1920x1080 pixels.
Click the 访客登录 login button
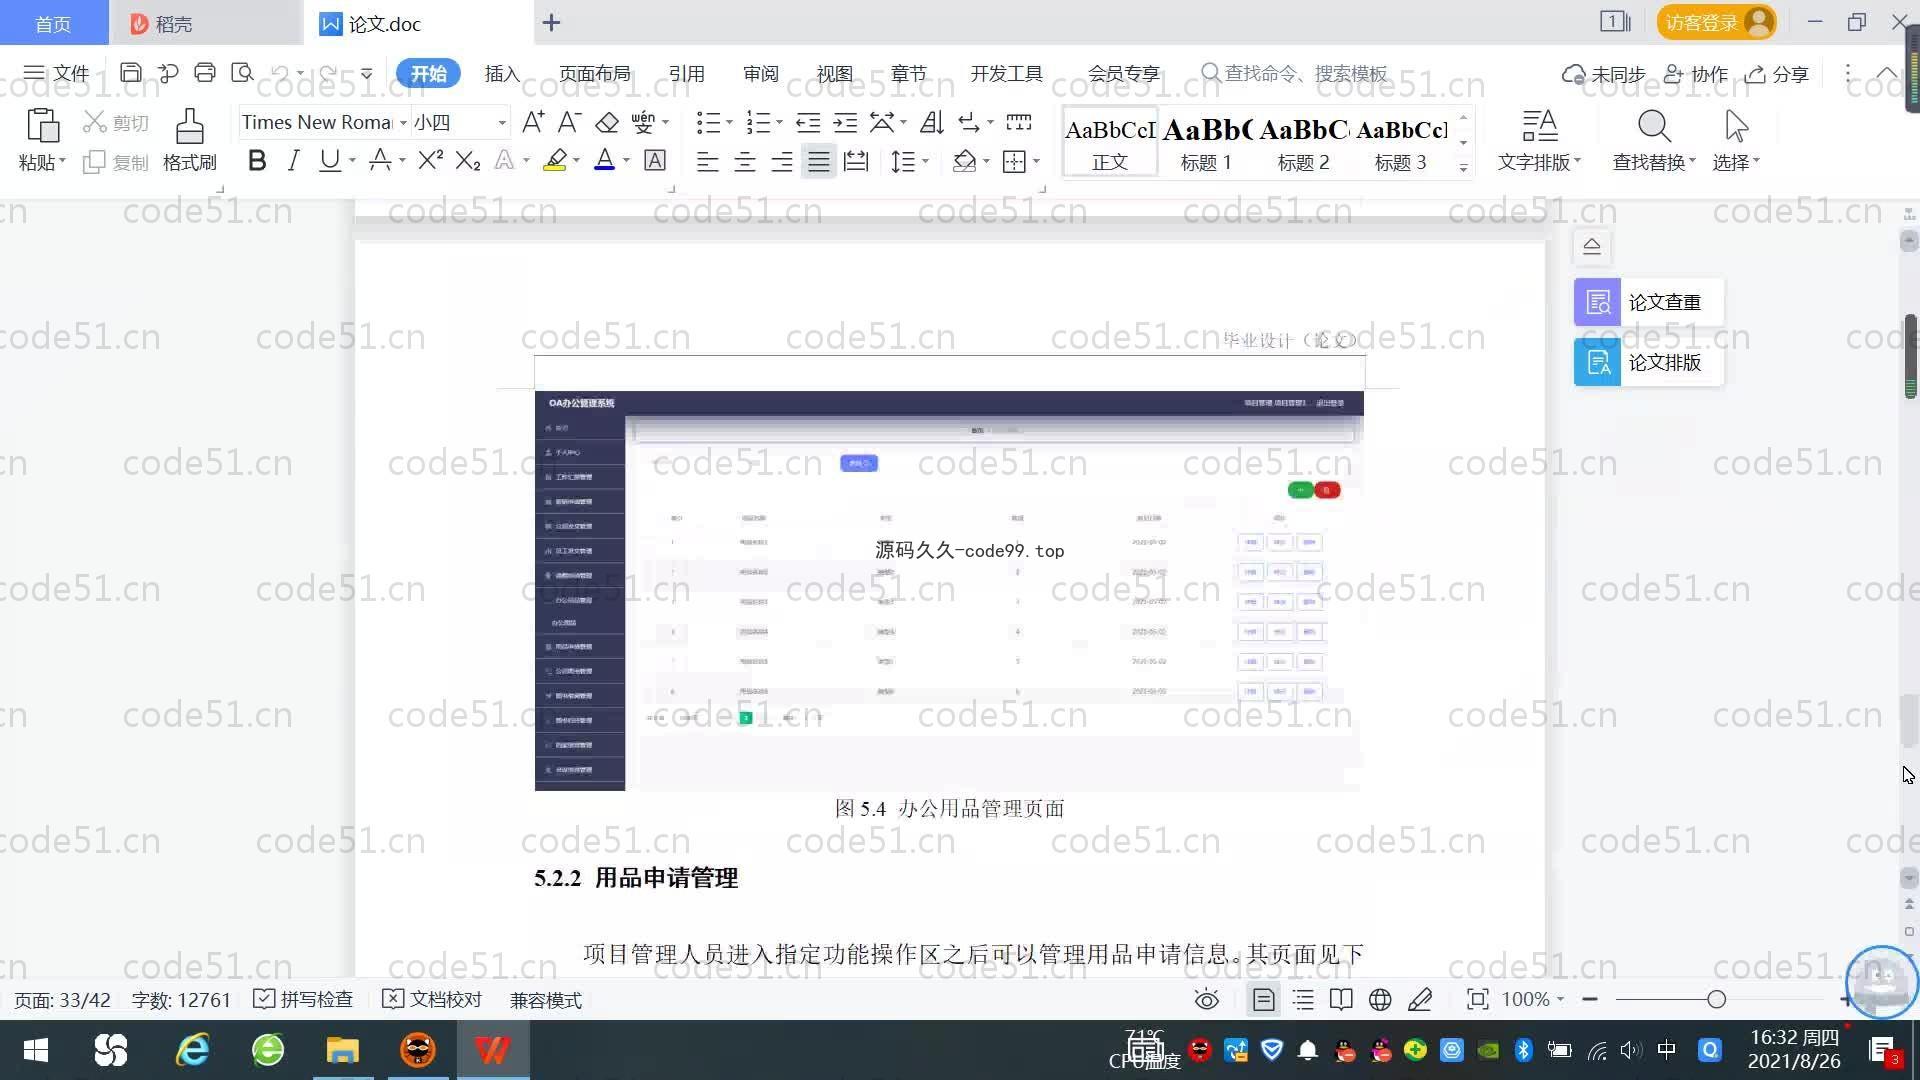pyautogui.click(x=1716, y=22)
